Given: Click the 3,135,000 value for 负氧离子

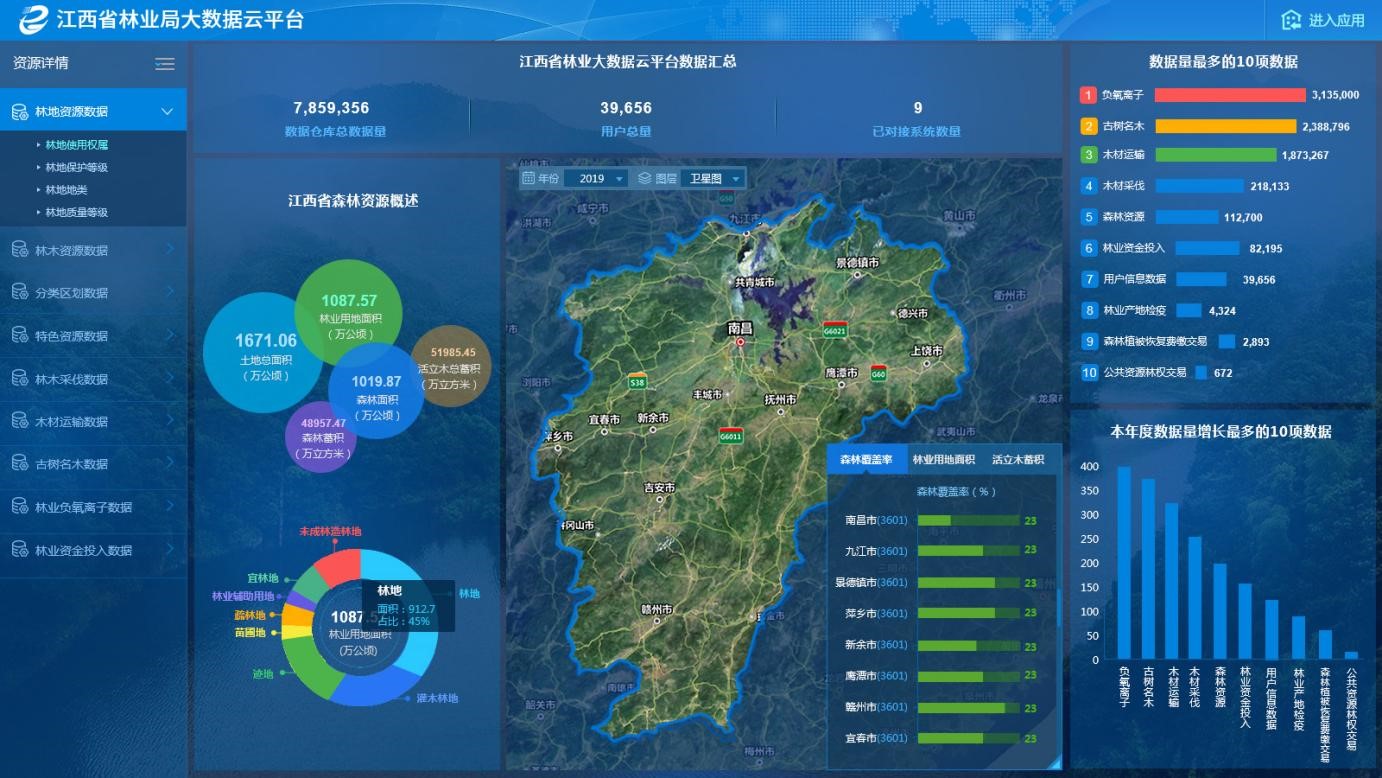Looking at the screenshot, I should click(x=1336, y=95).
